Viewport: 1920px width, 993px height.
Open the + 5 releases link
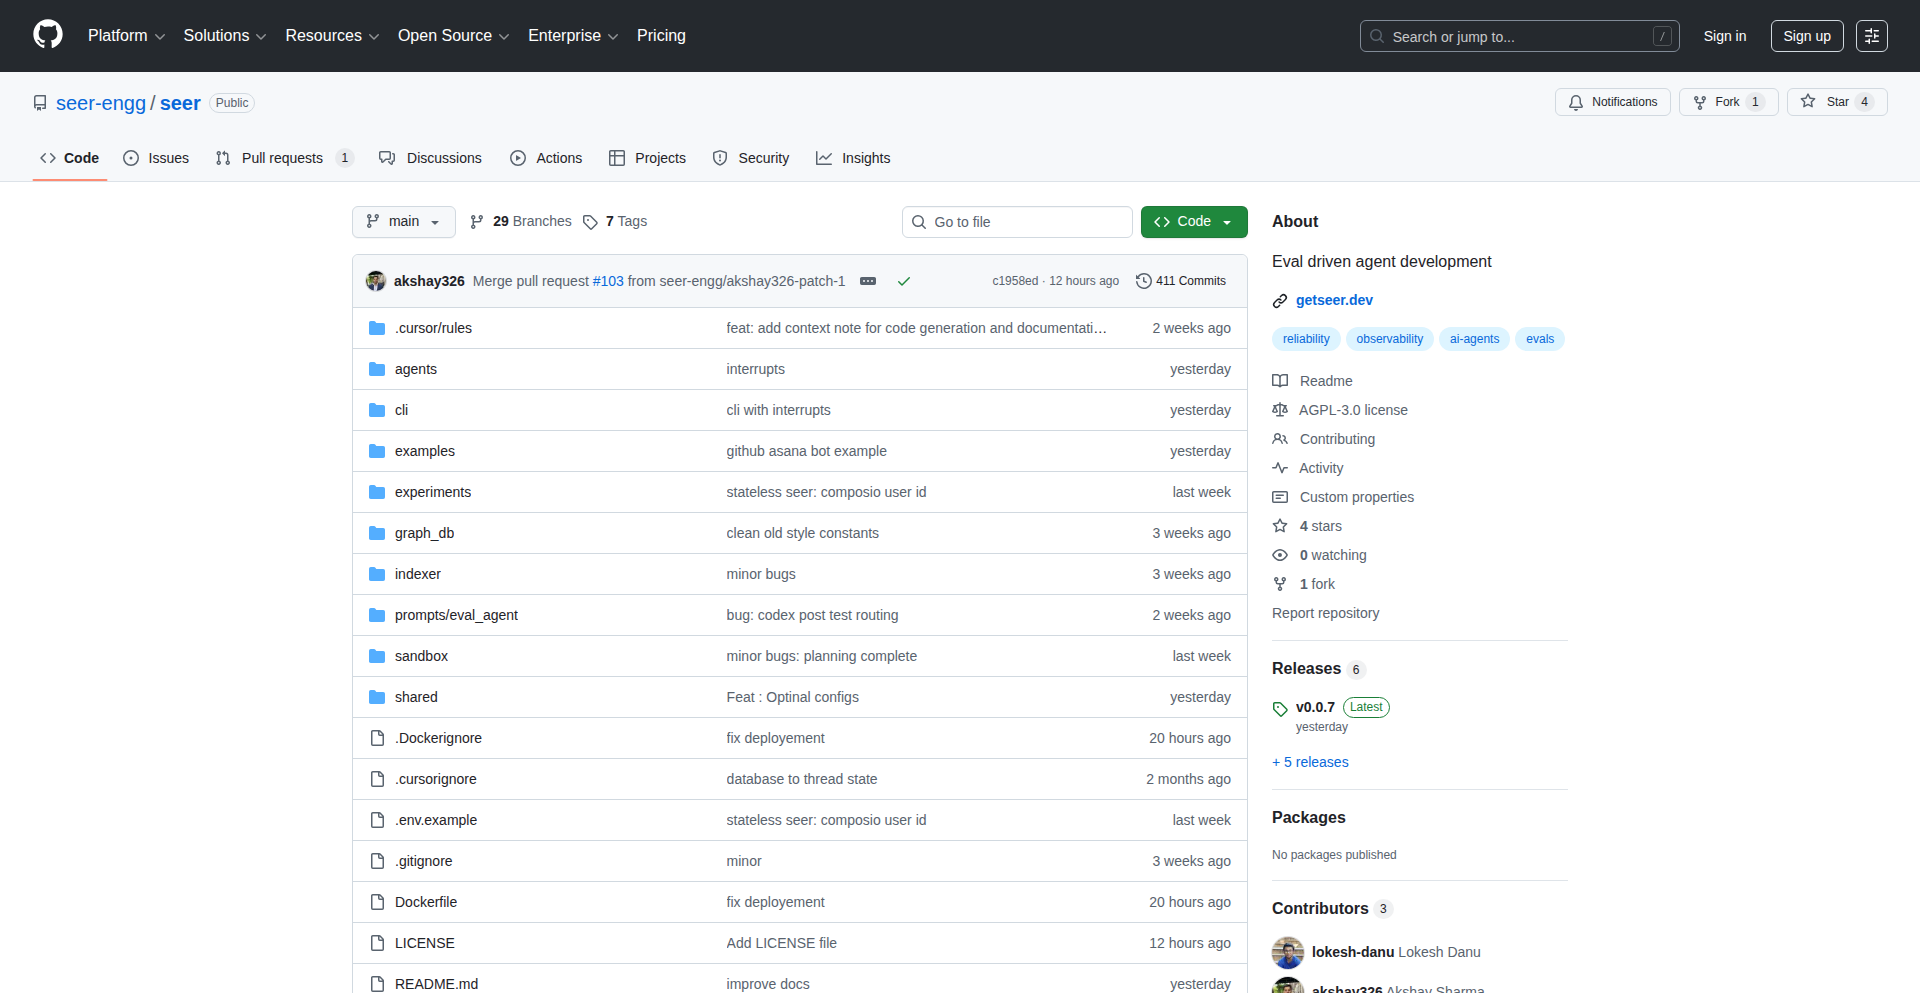pos(1310,762)
